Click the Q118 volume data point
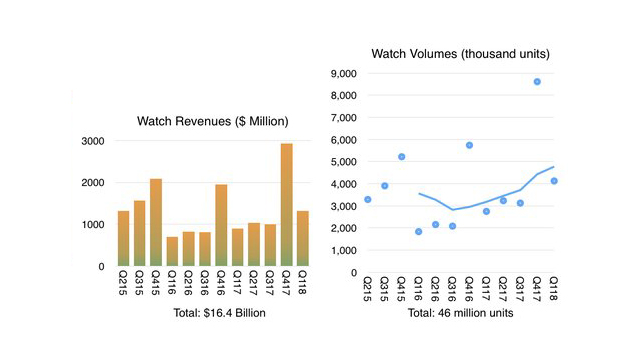Image resolution: width=640 pixels, height=360 pixels. tap(554, 181)
